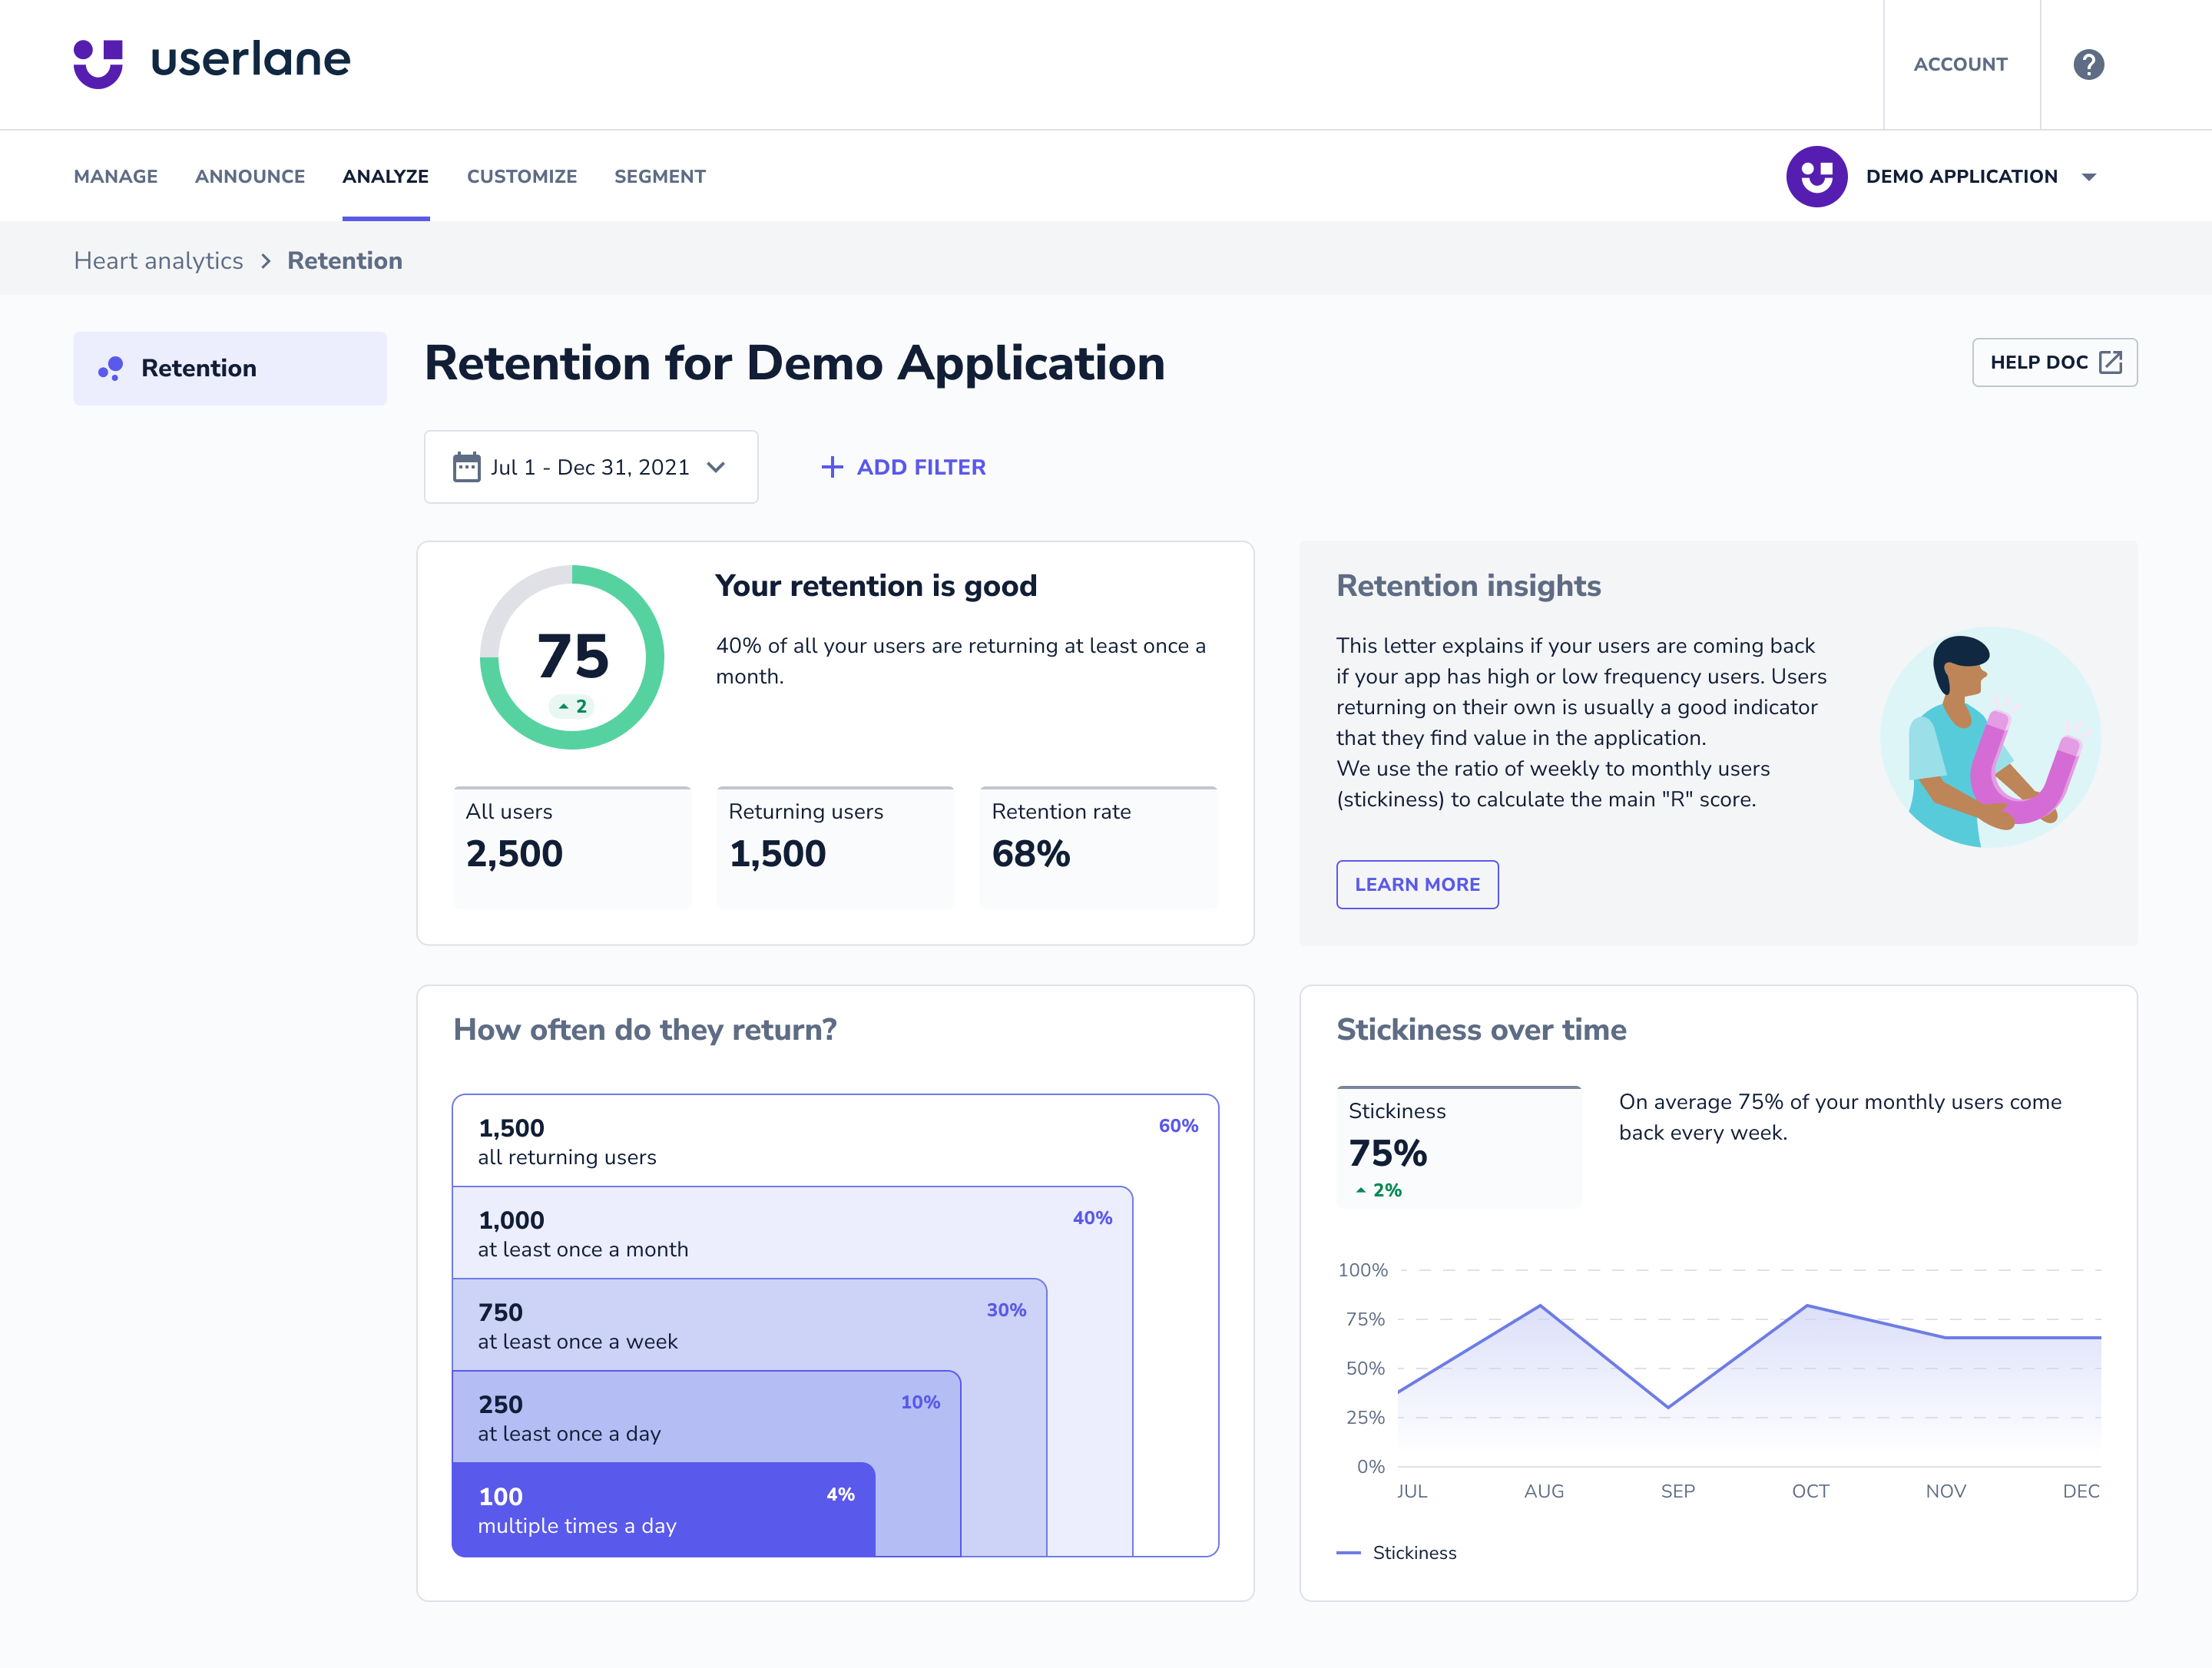Click the breadcrumb chevron after Heart analytics

tap(266, 261)
